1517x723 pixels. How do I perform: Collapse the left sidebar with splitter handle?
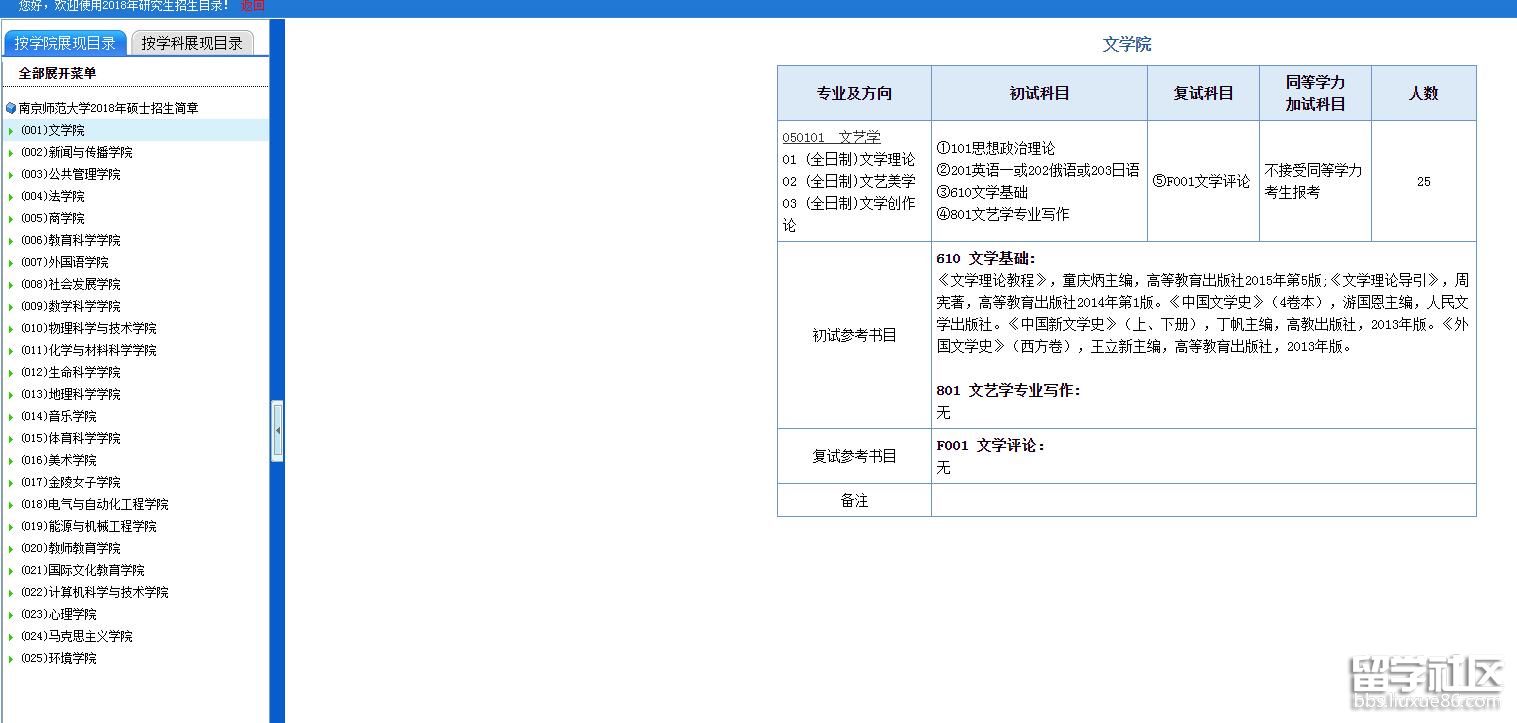(x=277, y=431)
